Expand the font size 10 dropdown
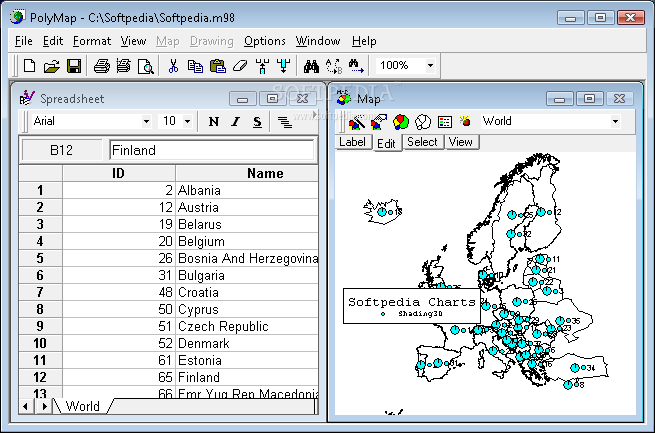The width and height of the screenshot is (655, 433). click(188, 122)
